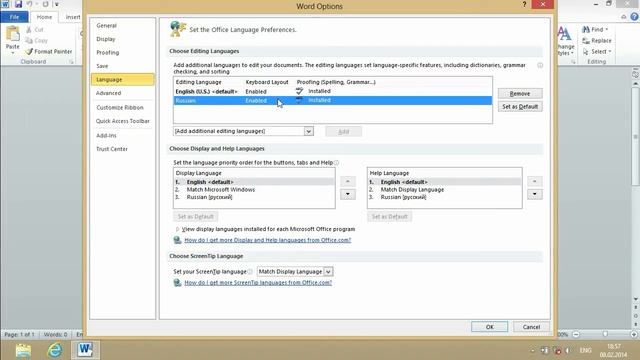The image size is (640, 360).
Task: Switch to the Home ribbon tab
Action: point(44,17)
